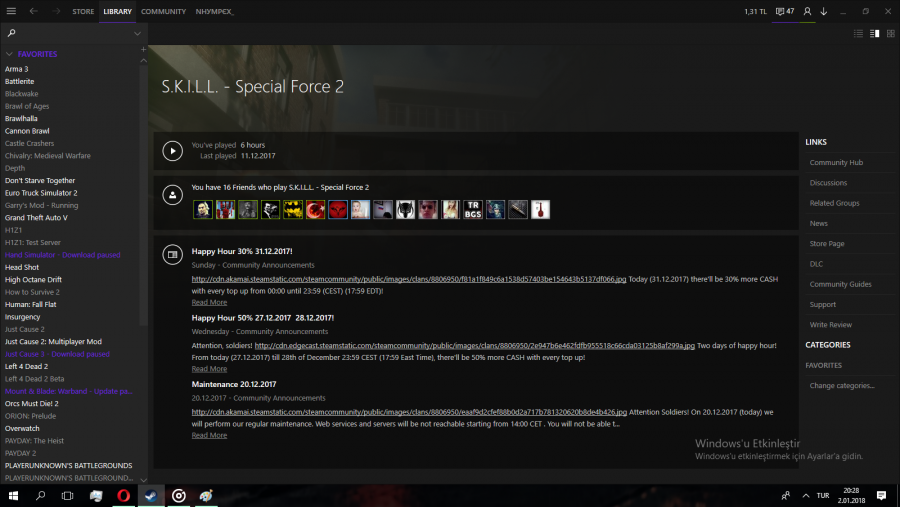Viewport: 900px width, 507px height.
Task: Open Windows Start menu
Action: click(x=13, y=496)
